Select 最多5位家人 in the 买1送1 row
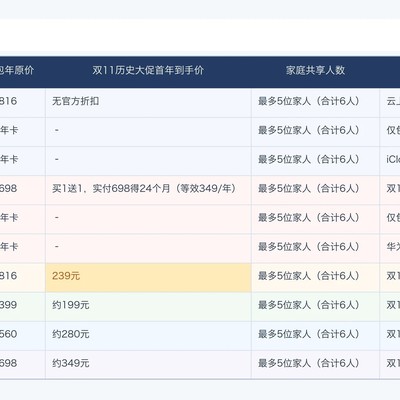Viewport: 400px width, 400px height. [x=315, y=189]
